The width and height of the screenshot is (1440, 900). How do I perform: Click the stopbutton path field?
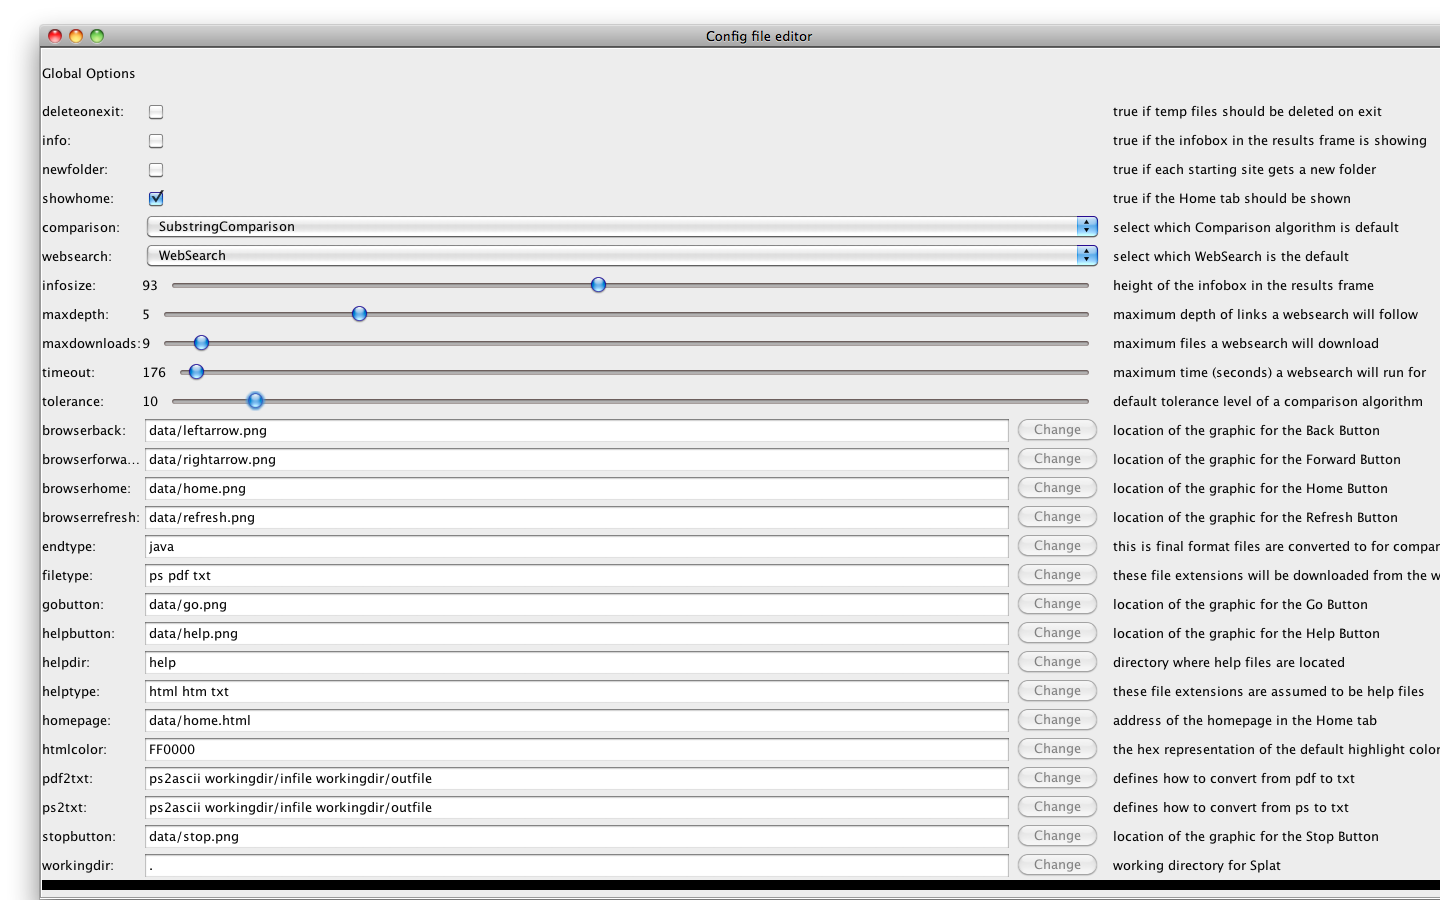[x=577, y=837]
